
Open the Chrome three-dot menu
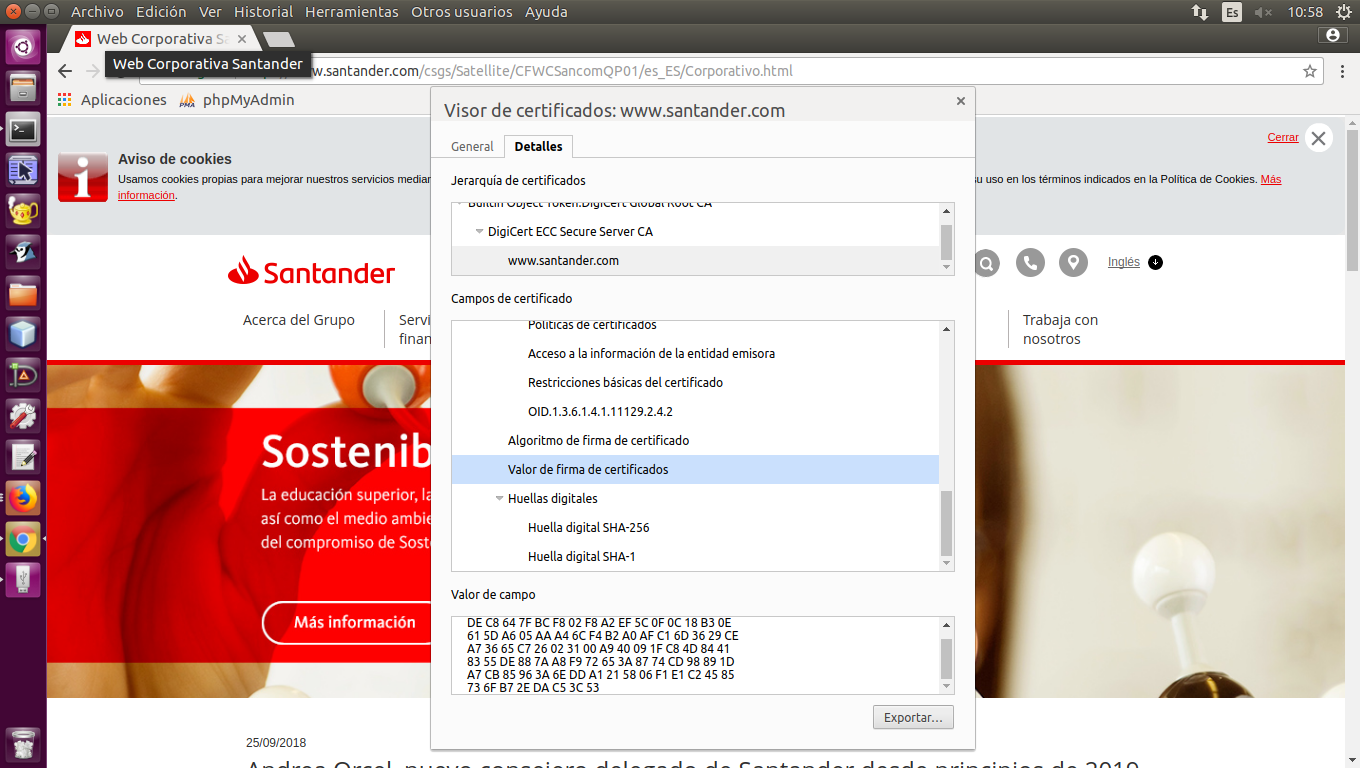(1343, 71)
